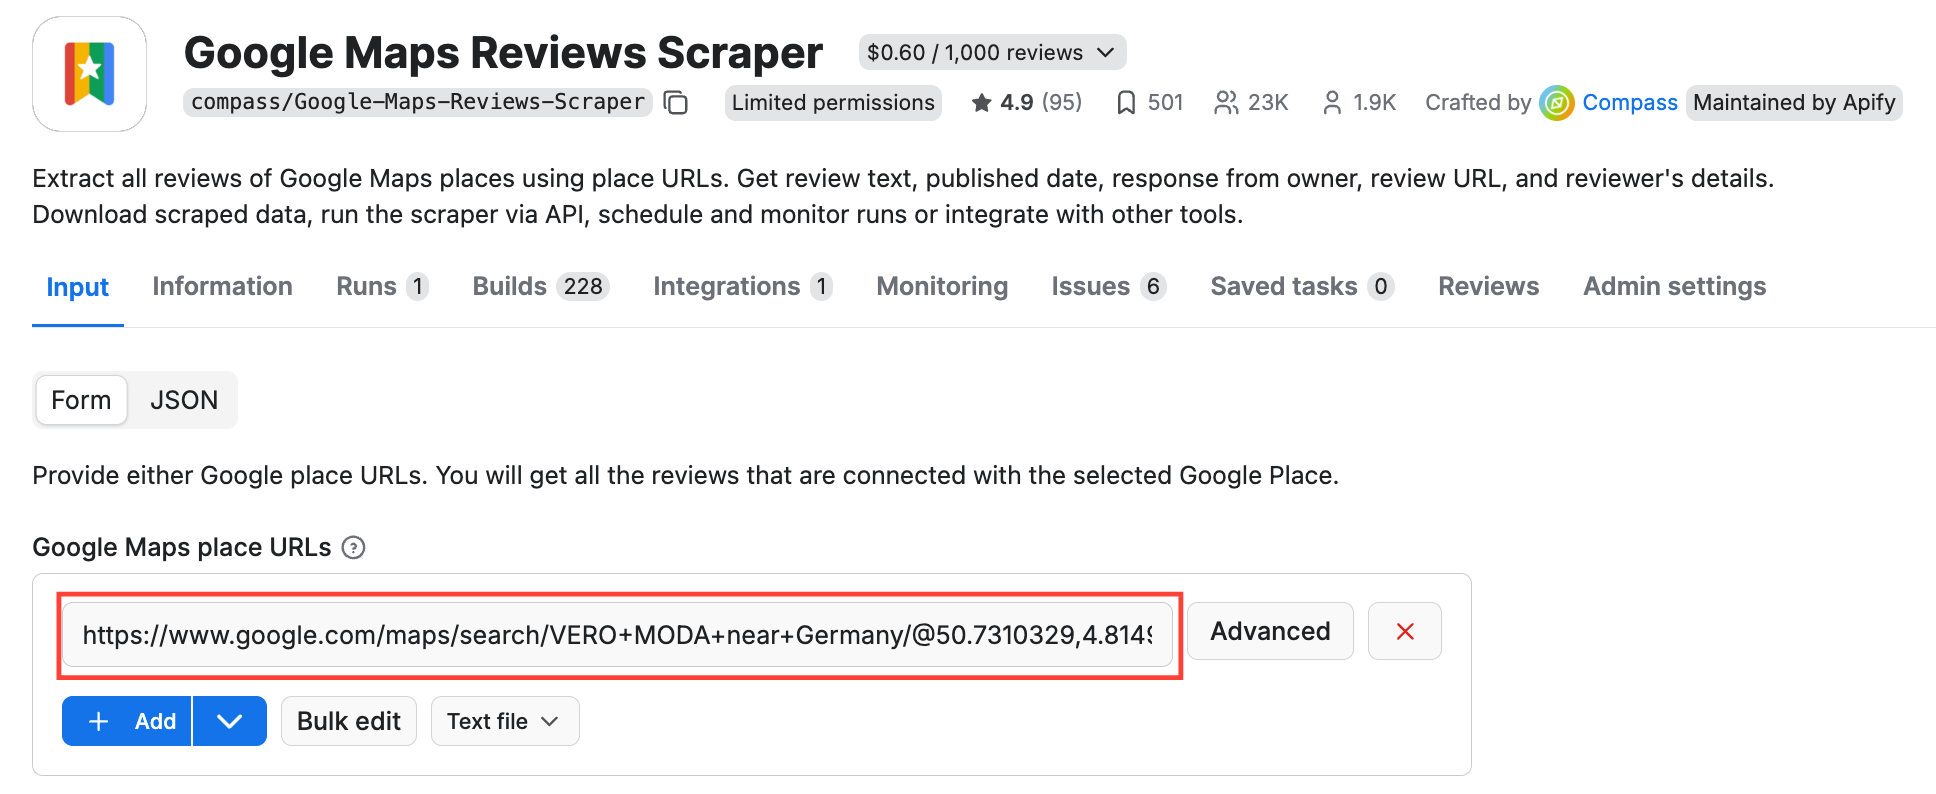Image resolution: width=1936 pixels, height=794 pixels.
Task: Open the Compass author link
Action: pos(1630,102)
